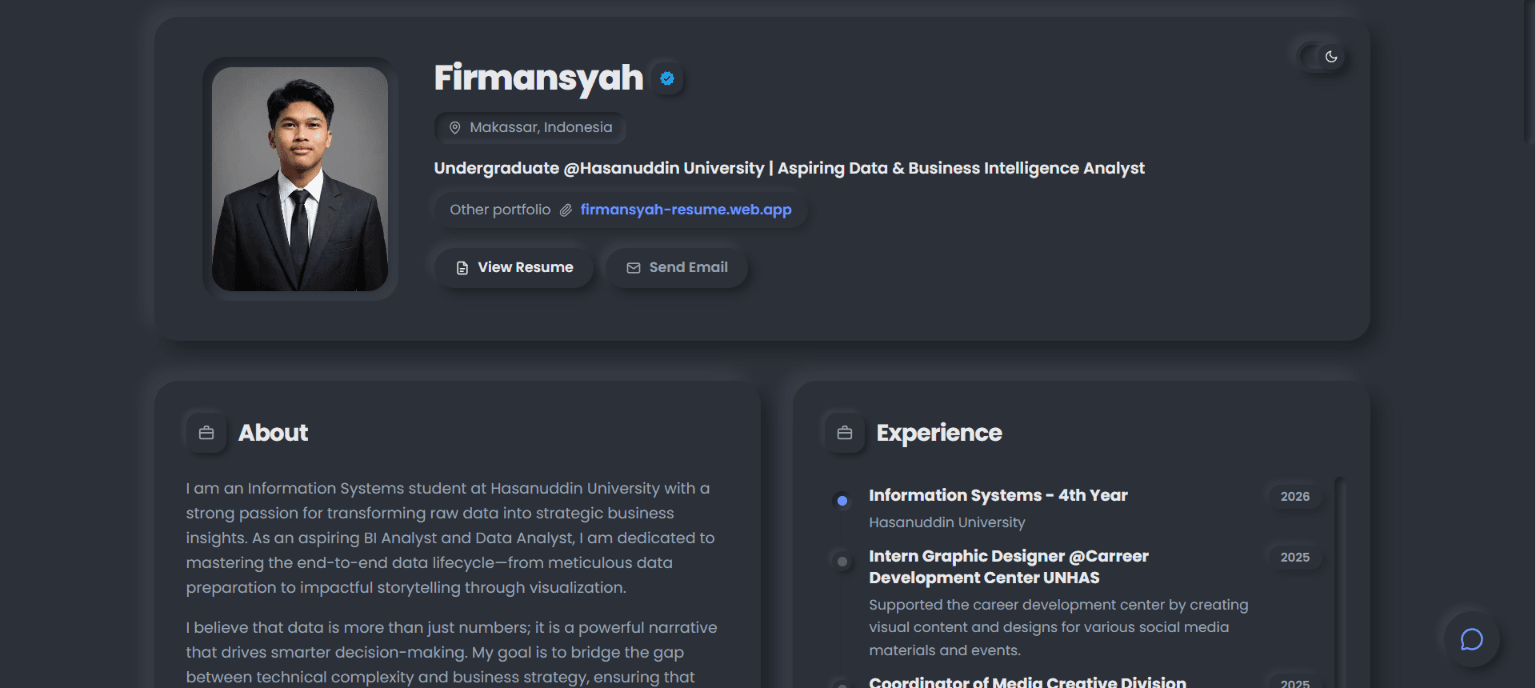Click the location pin icon
Viewport: 1536px width, 688px height.
click(x=455, y=128)
